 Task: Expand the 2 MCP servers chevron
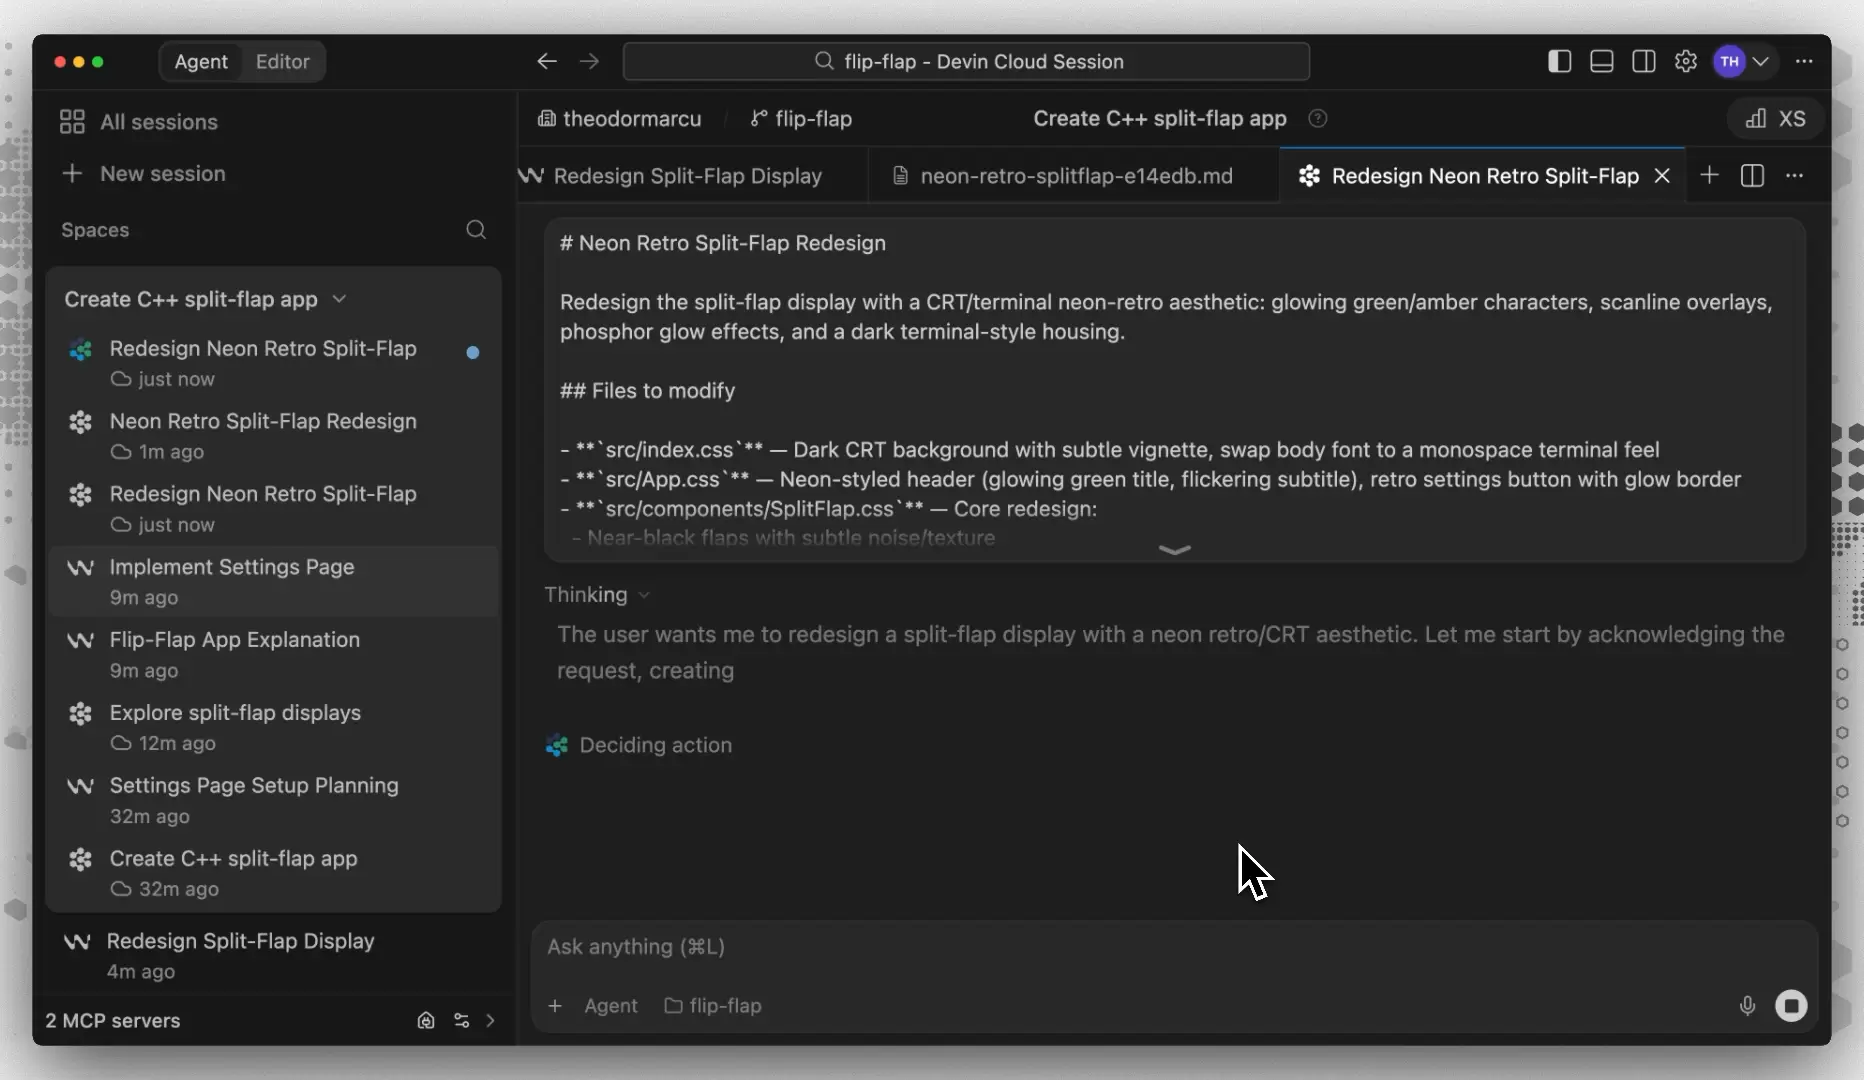click(x=490, y=1020)
